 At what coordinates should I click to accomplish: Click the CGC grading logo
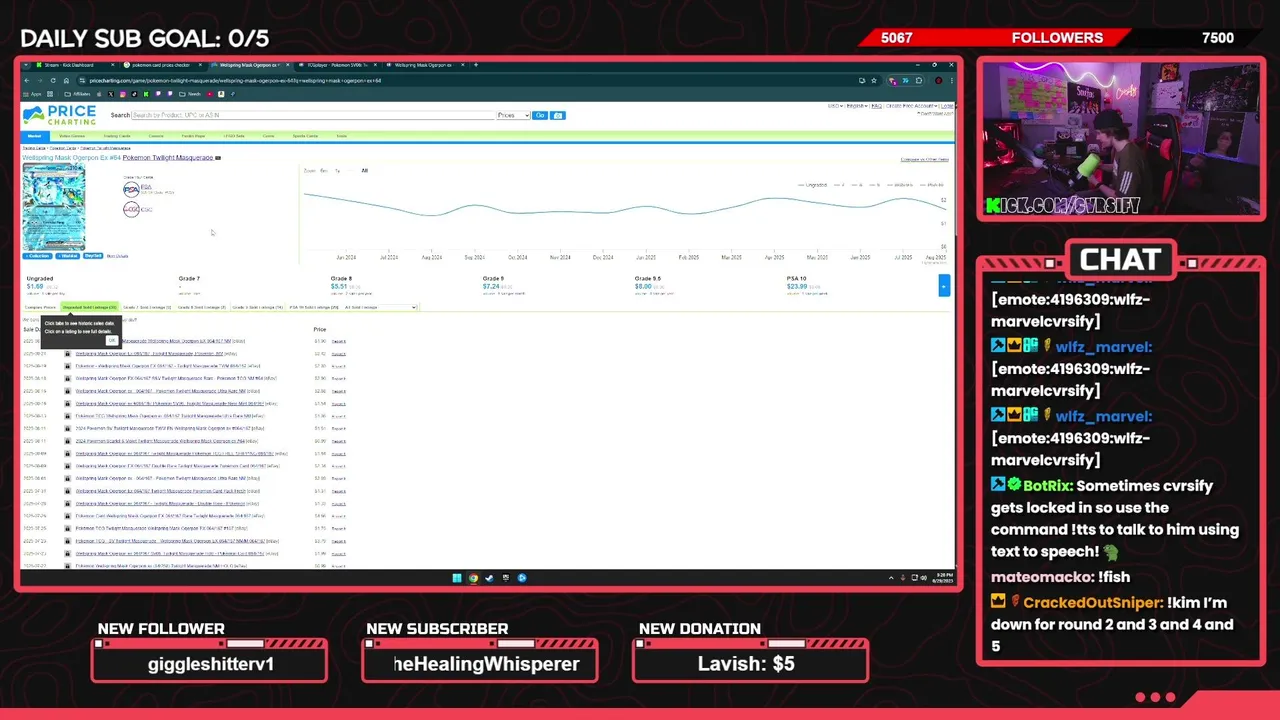click(x=131, y=209)
